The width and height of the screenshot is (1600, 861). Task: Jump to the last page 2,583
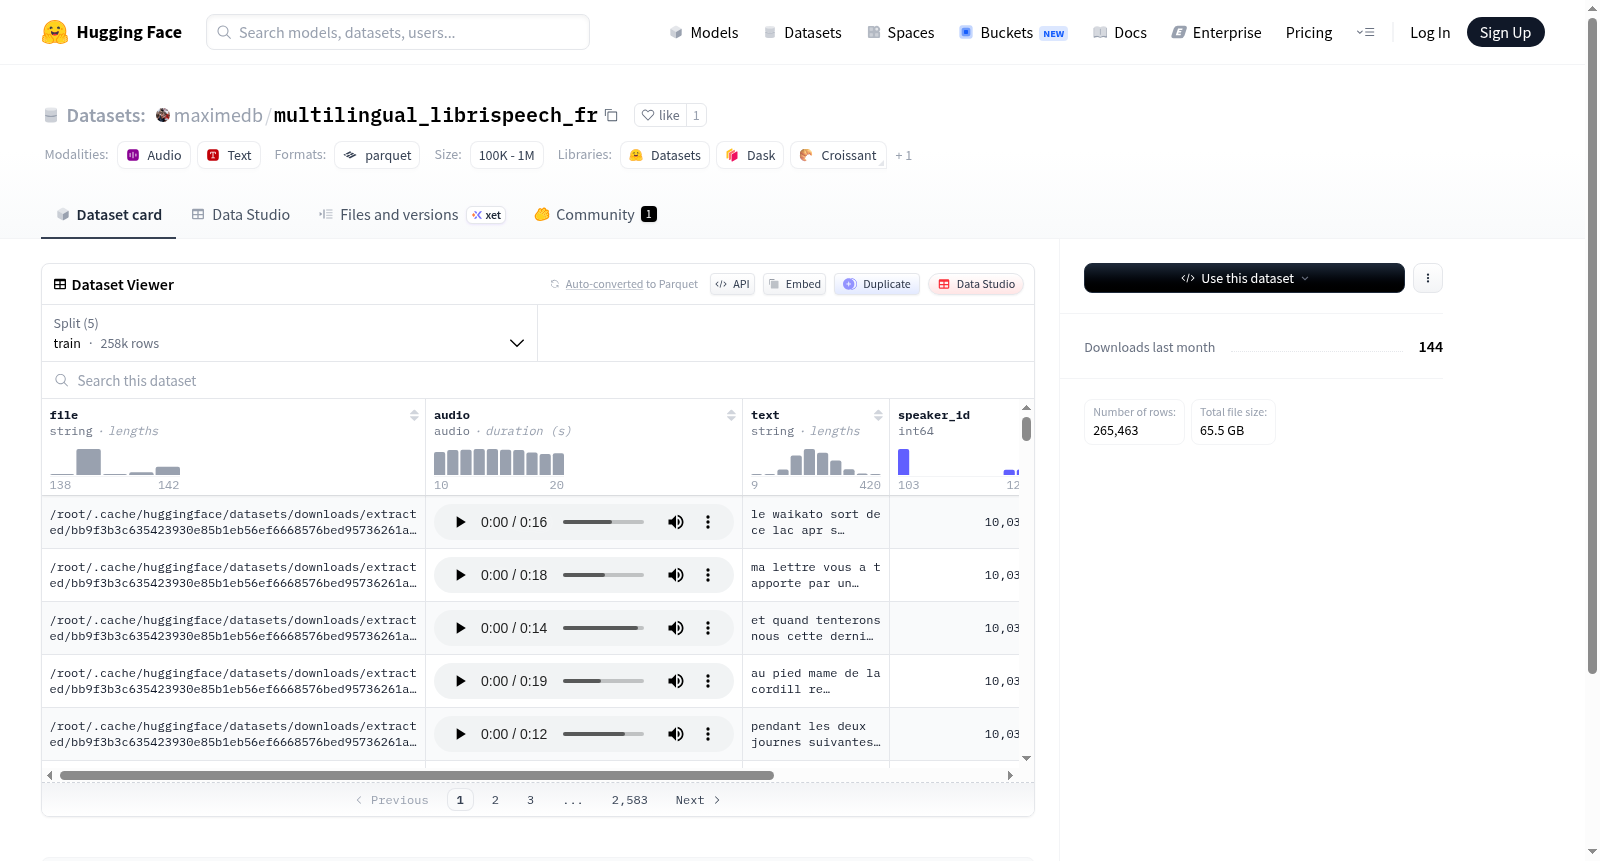tap(630, 800)
